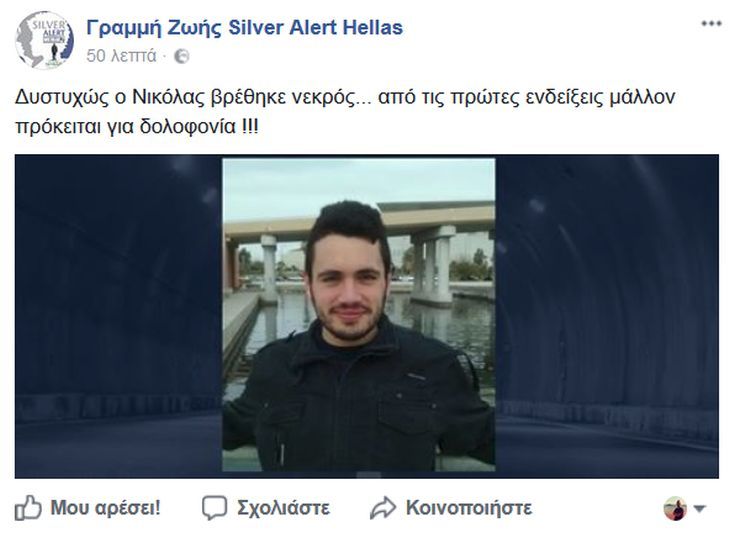Click the speech bubble comment icon
The width and height of the screenshot is (735, 533).
215,508
